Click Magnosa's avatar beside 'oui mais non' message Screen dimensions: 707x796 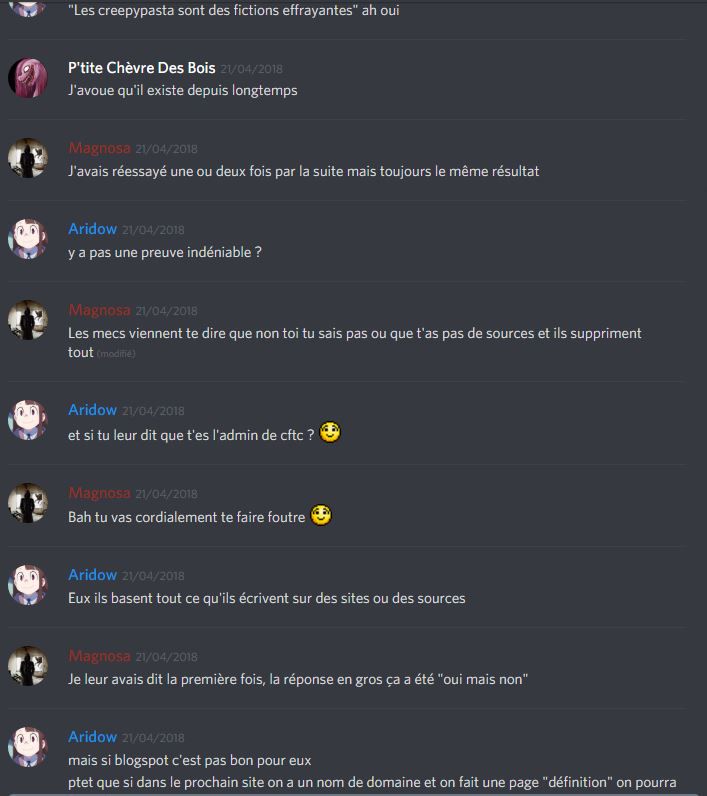[x=28, y=666]
